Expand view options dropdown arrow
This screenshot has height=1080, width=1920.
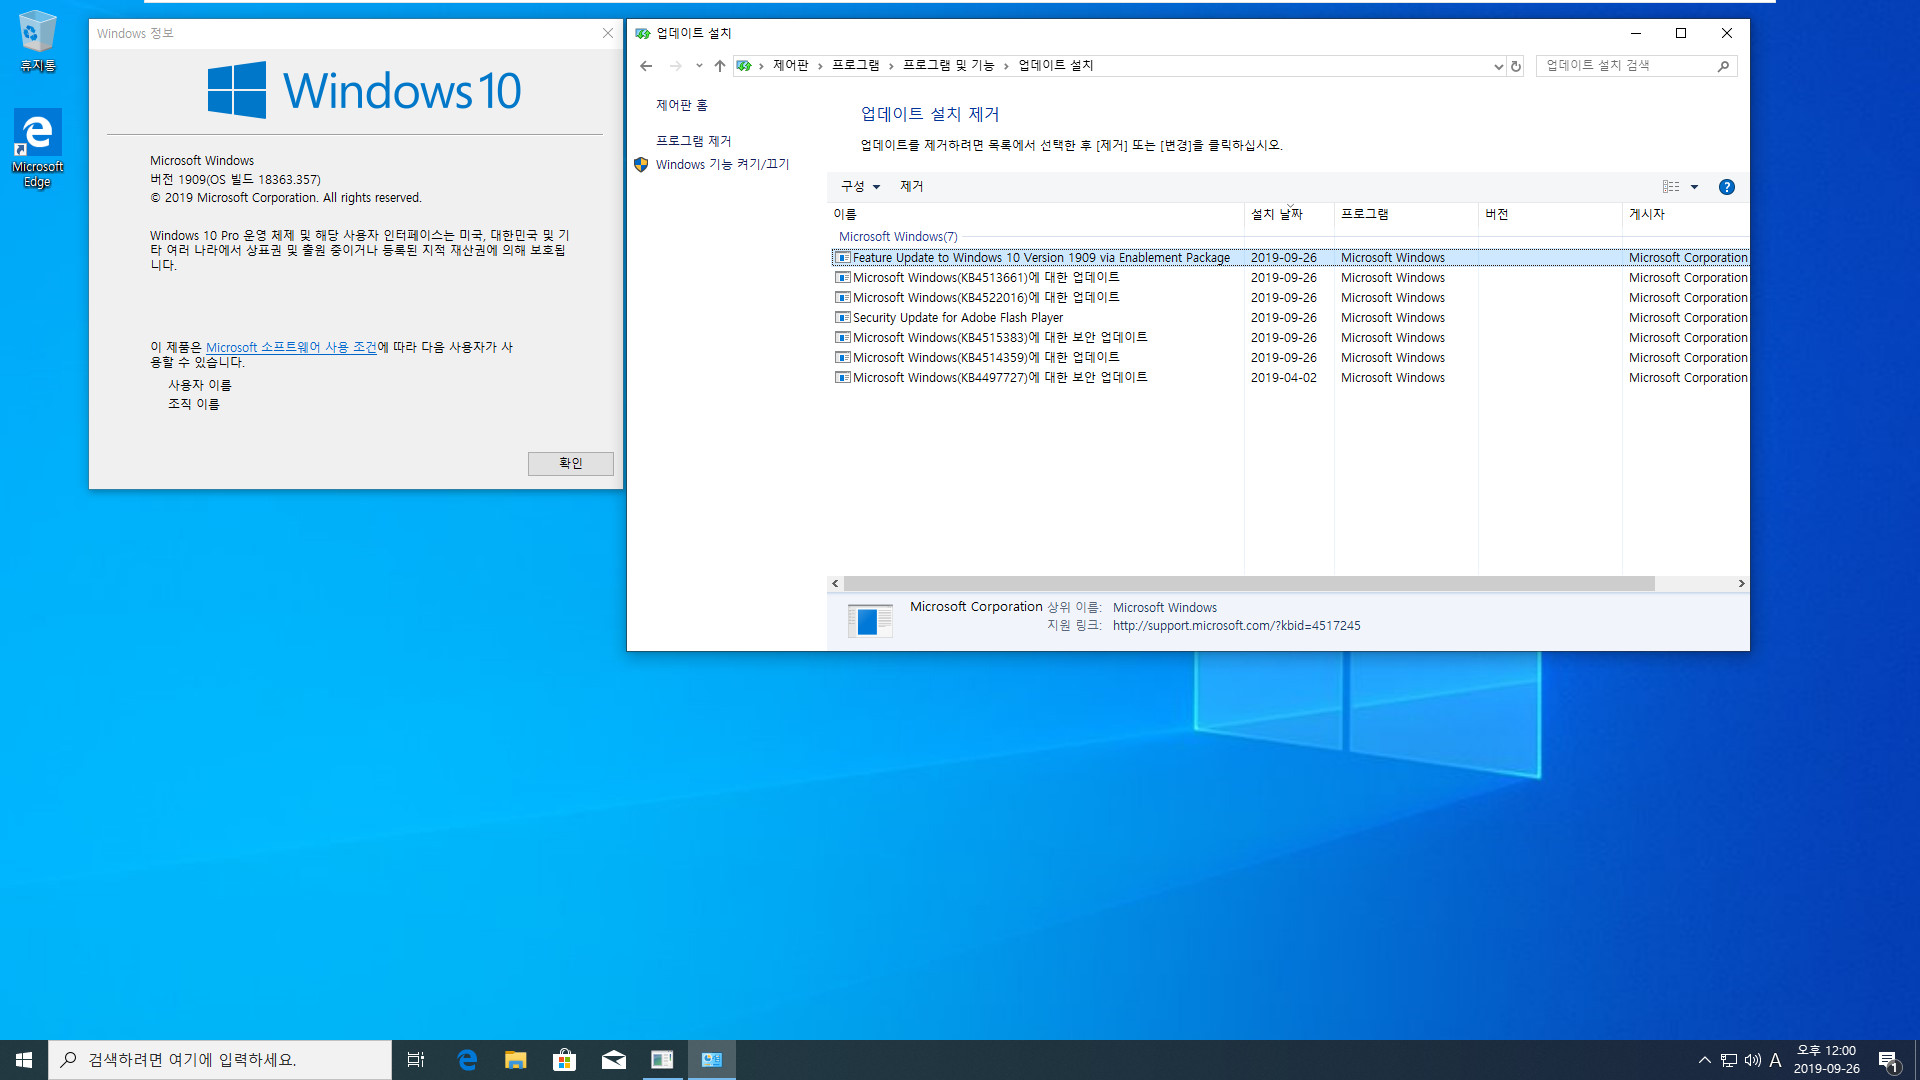point(1694,187)
